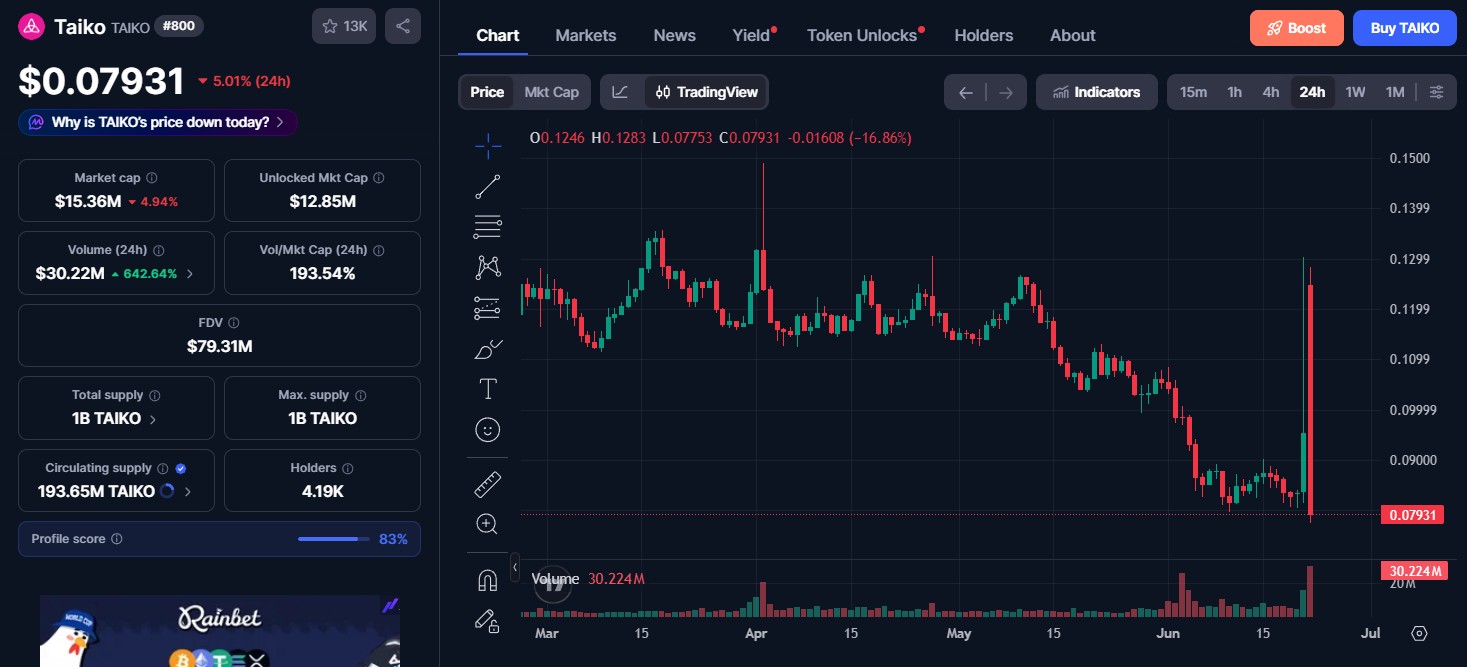The image size is (1467, 667).
Task: Show Profile score info icon
Action: pos(117,539)
